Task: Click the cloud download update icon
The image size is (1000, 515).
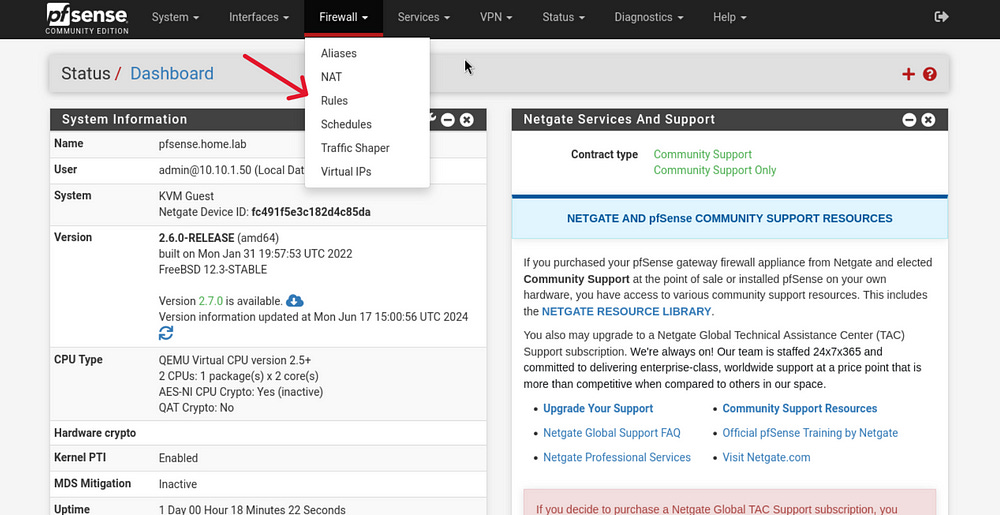Action: [295, 300]
